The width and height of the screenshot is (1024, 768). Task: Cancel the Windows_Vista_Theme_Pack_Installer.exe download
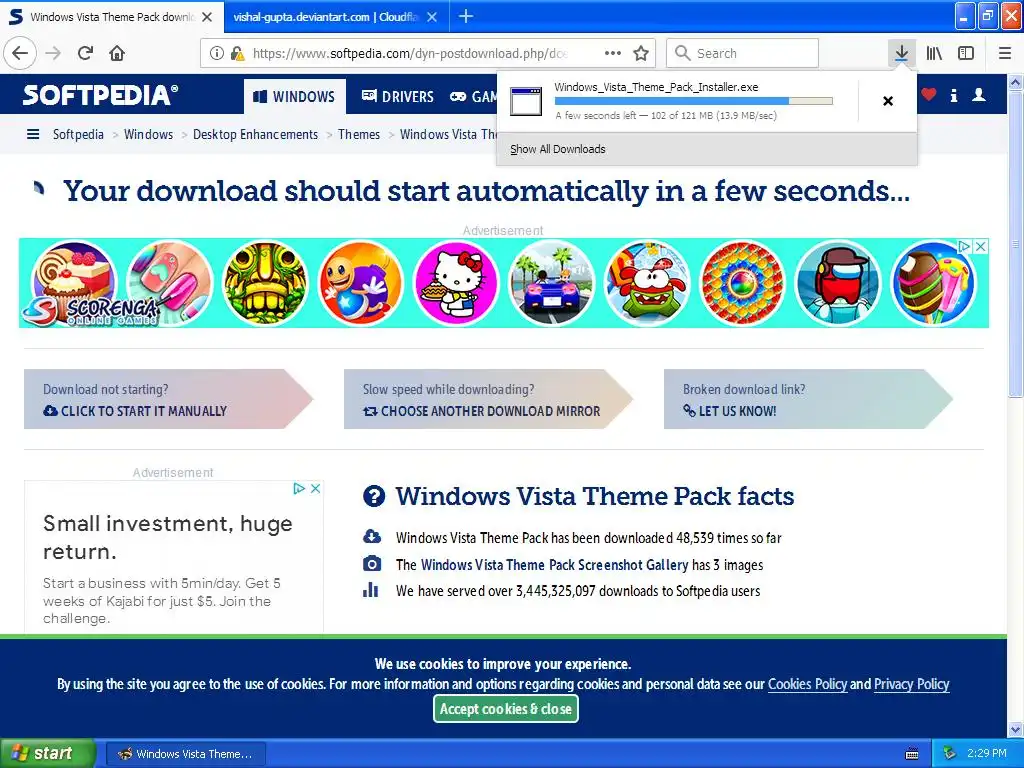pos(888,101)
